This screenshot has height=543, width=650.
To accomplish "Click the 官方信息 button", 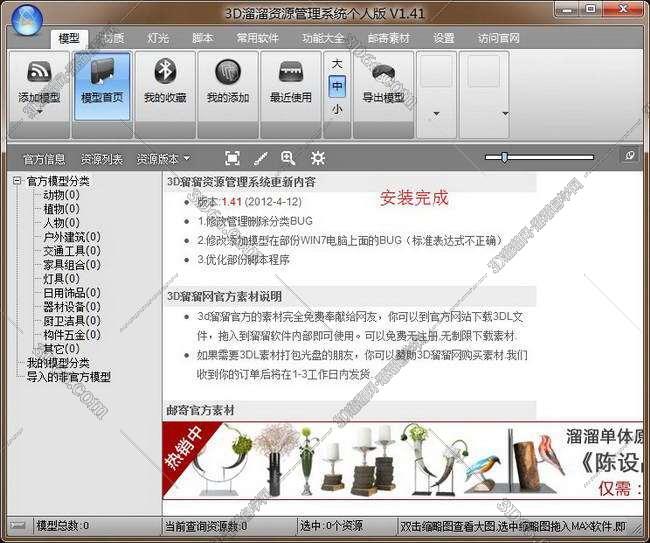I will click(44, 159).
